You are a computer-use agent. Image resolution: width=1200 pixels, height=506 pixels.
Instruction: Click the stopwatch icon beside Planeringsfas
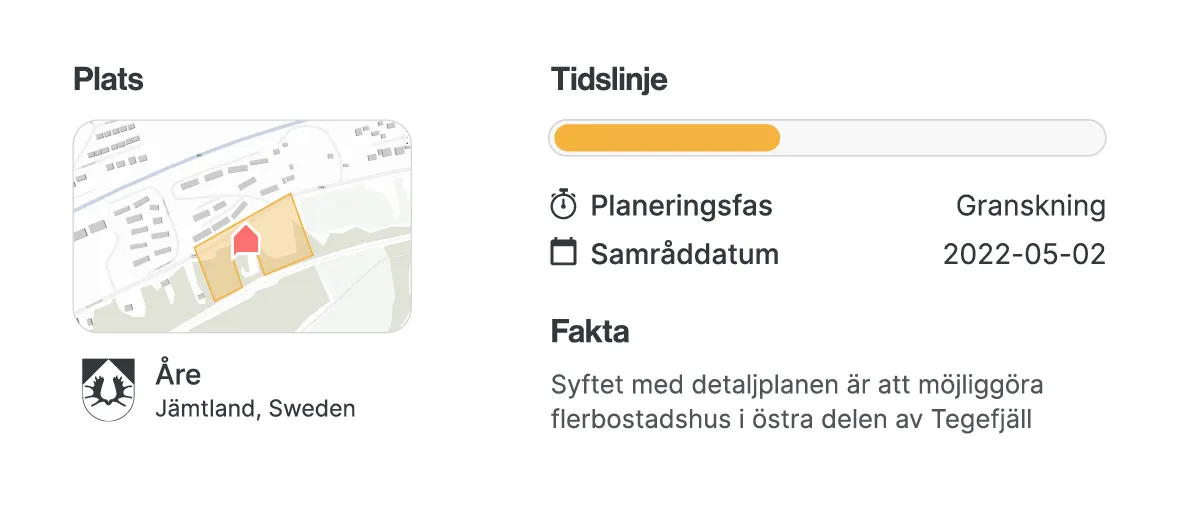point(564,206)
